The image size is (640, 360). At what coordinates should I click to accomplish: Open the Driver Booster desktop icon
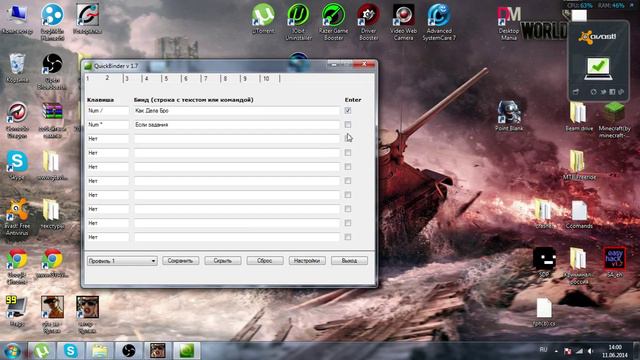(x=369, y=22)
